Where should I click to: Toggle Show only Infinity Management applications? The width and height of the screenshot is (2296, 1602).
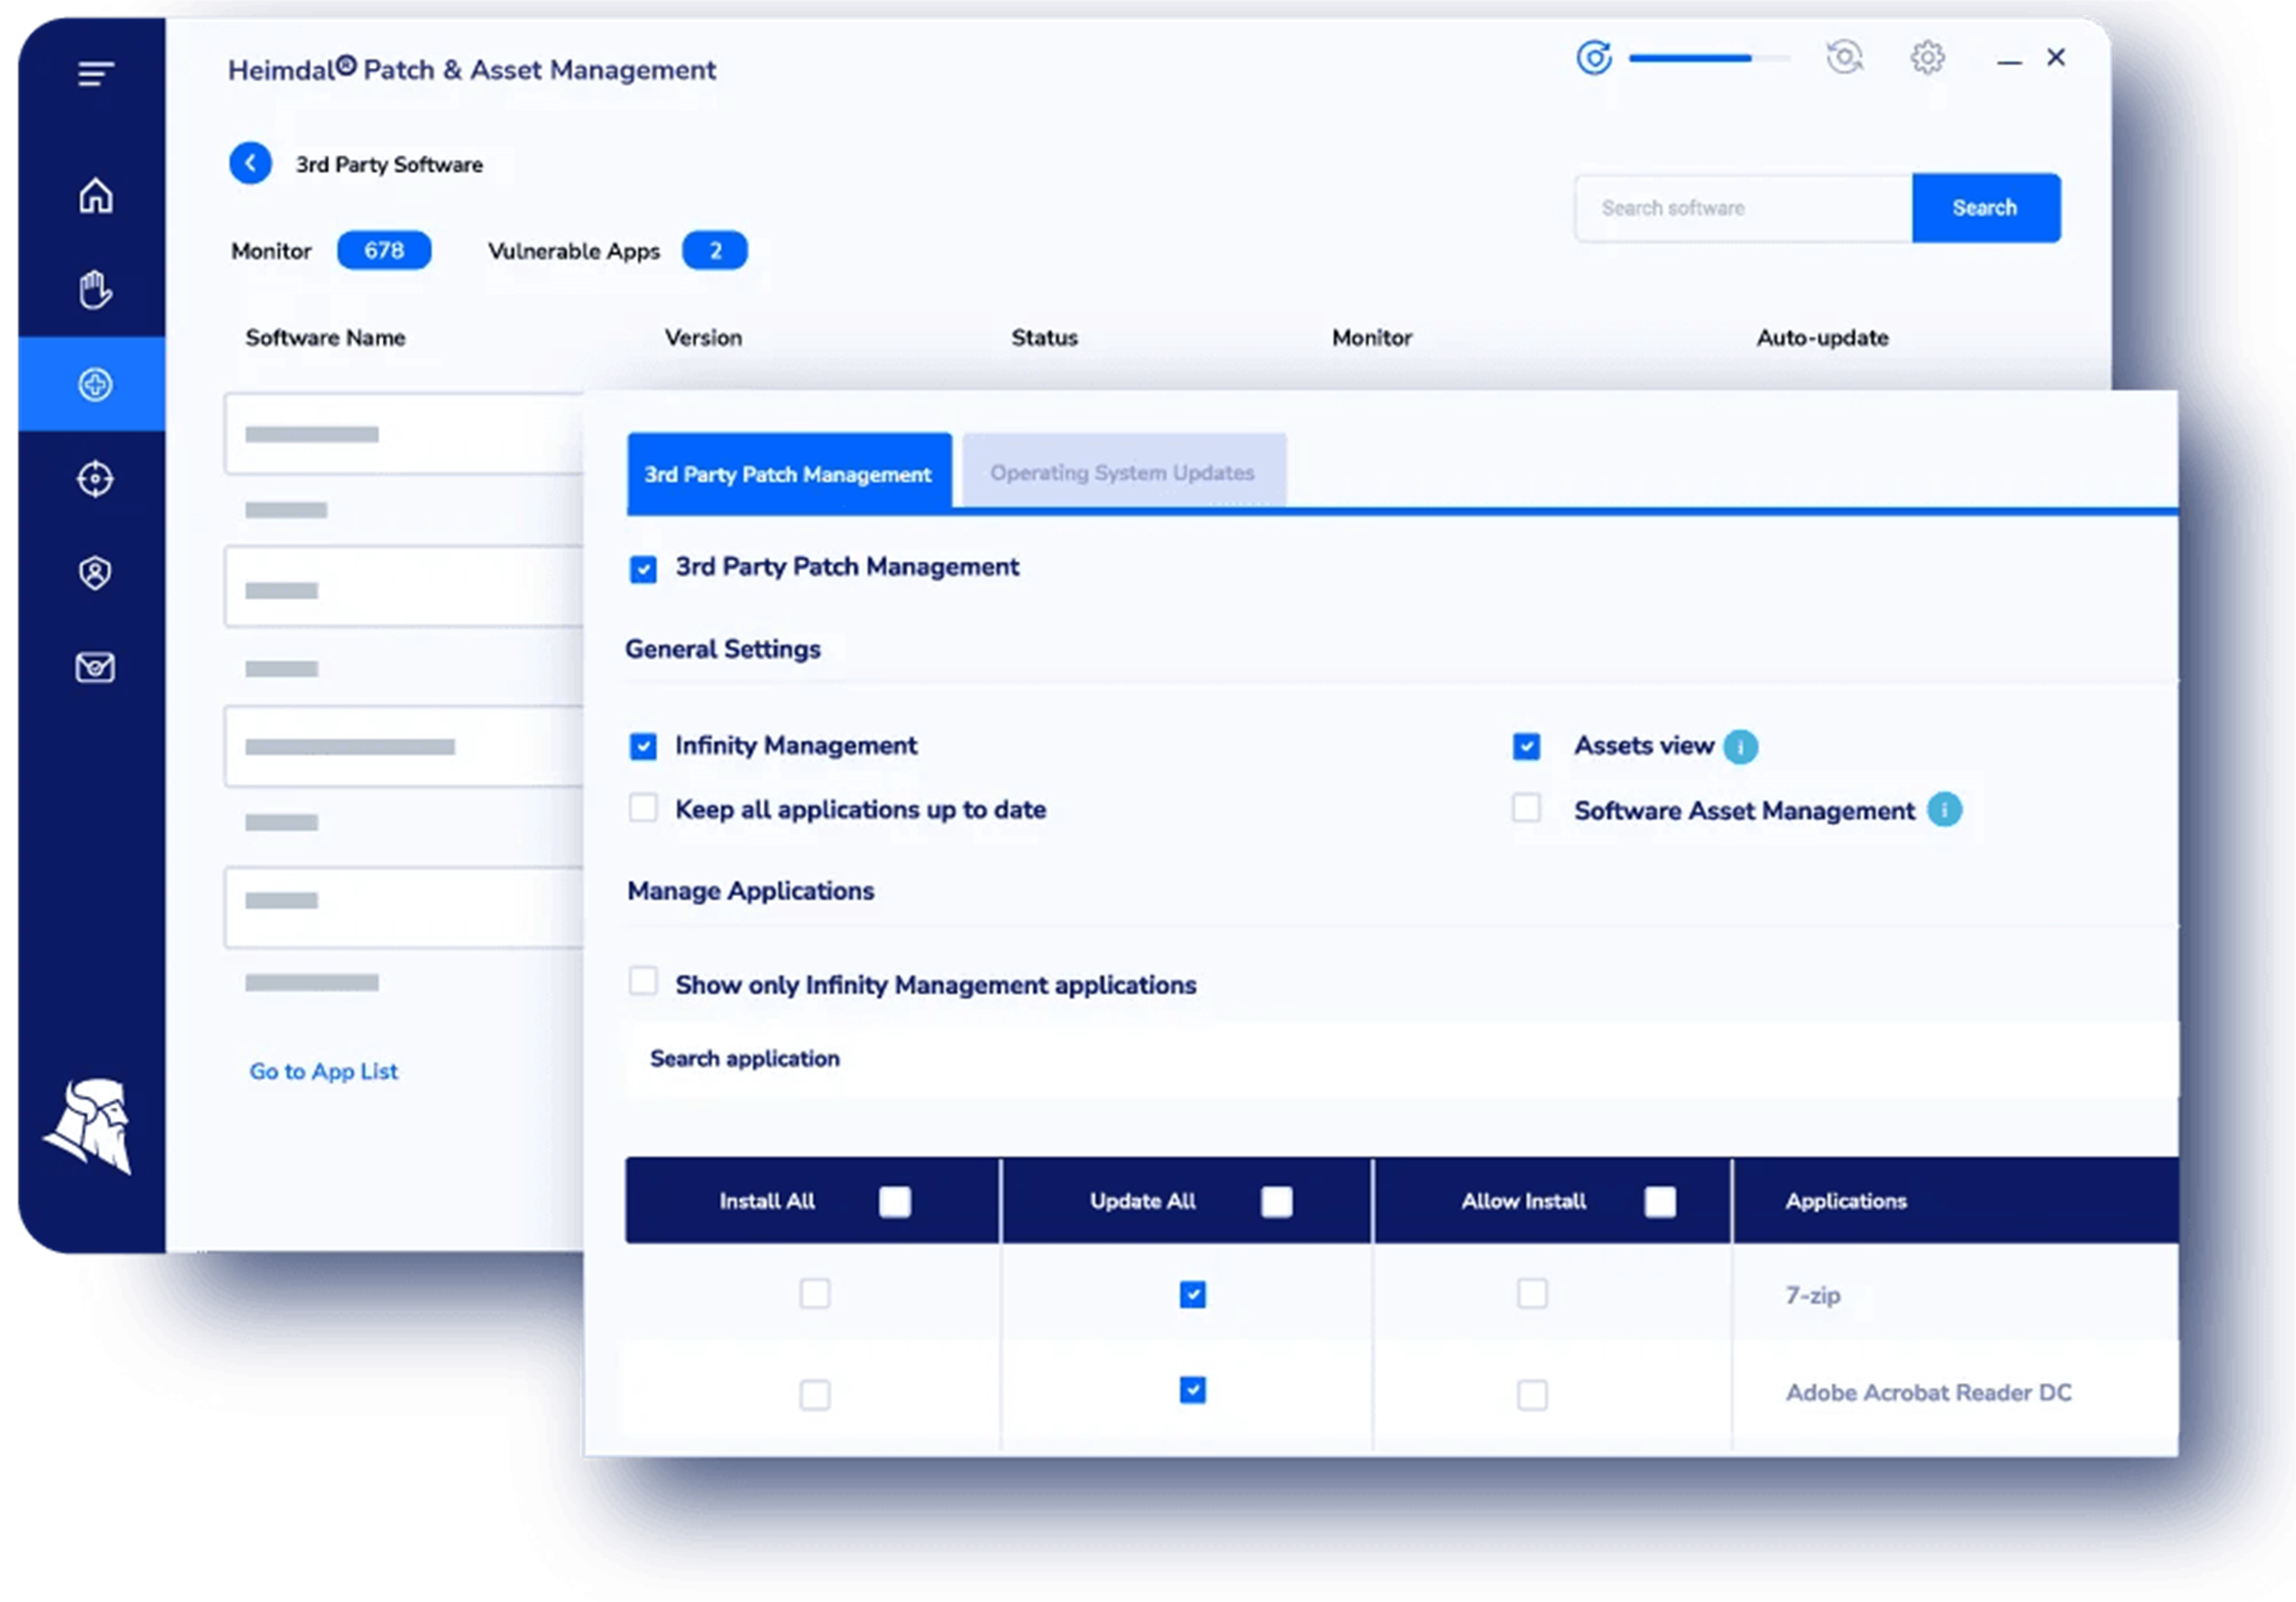(x=644, y=982)
